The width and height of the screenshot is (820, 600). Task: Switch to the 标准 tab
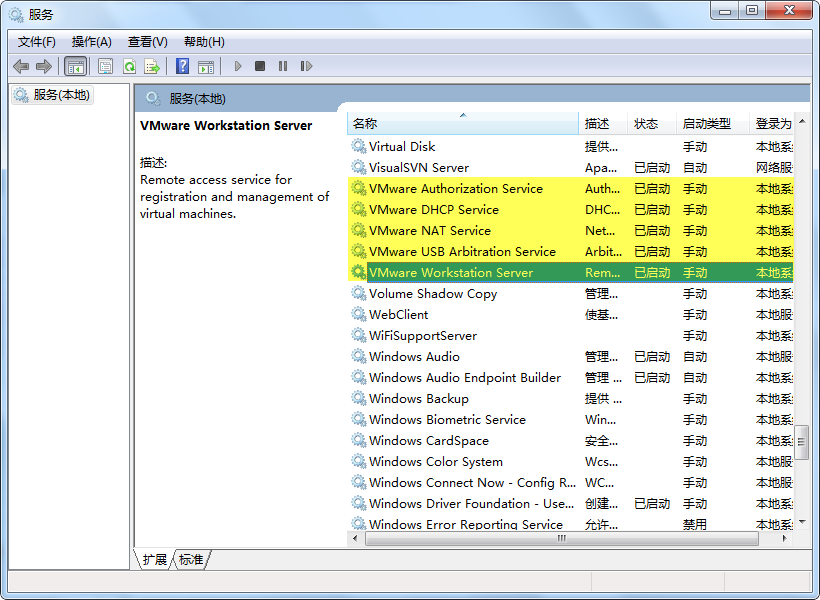tap(191, 560)
